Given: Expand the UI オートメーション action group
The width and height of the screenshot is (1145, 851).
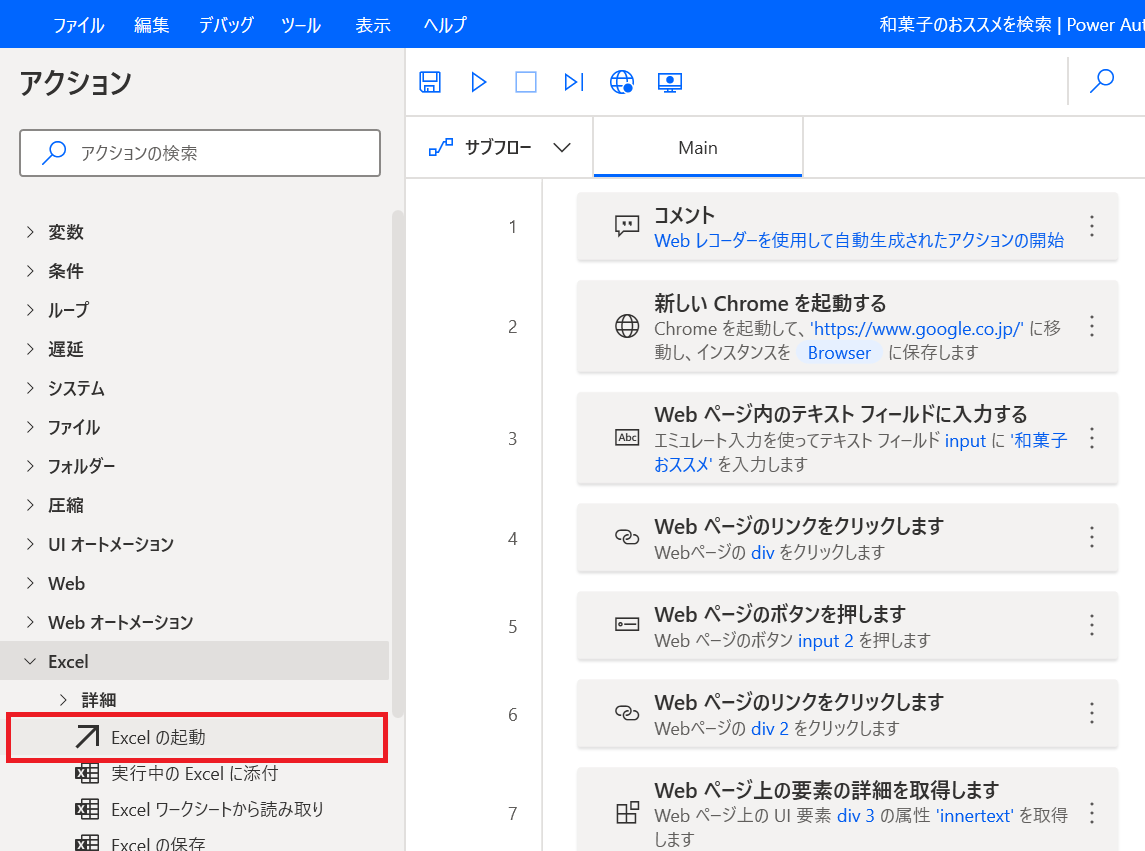Looking at the screenshot, I should (30, 544).
